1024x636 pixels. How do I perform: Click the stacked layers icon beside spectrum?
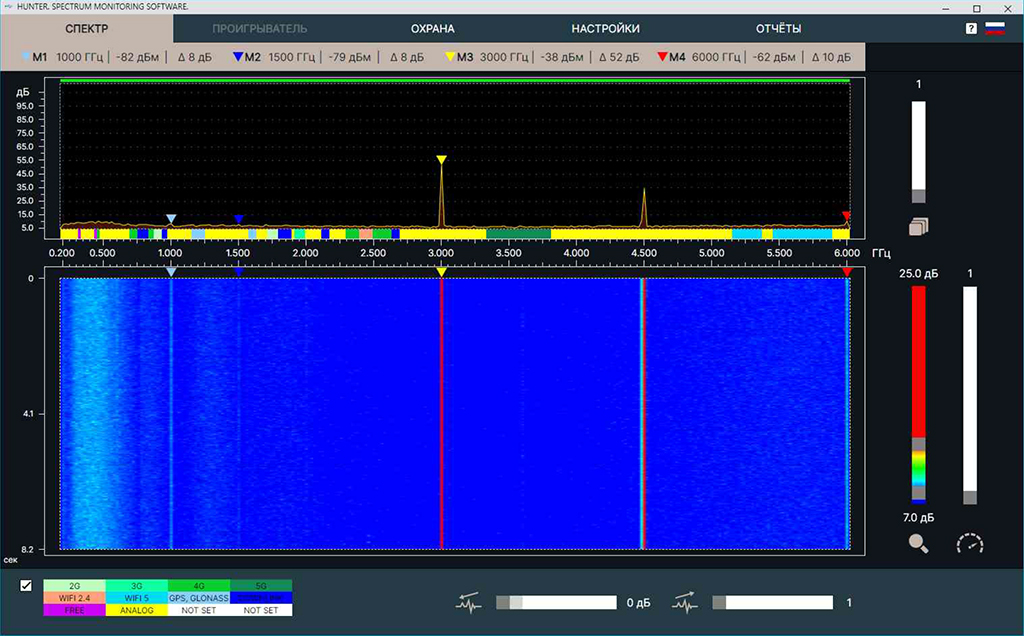(x=918, y=227)
